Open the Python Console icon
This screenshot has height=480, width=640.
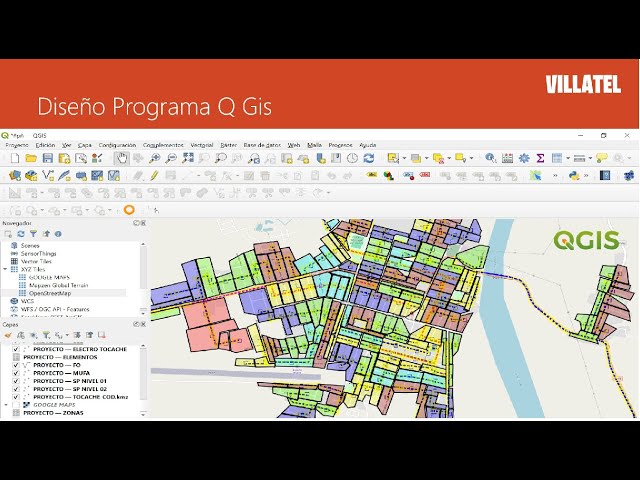click(574, 176)
